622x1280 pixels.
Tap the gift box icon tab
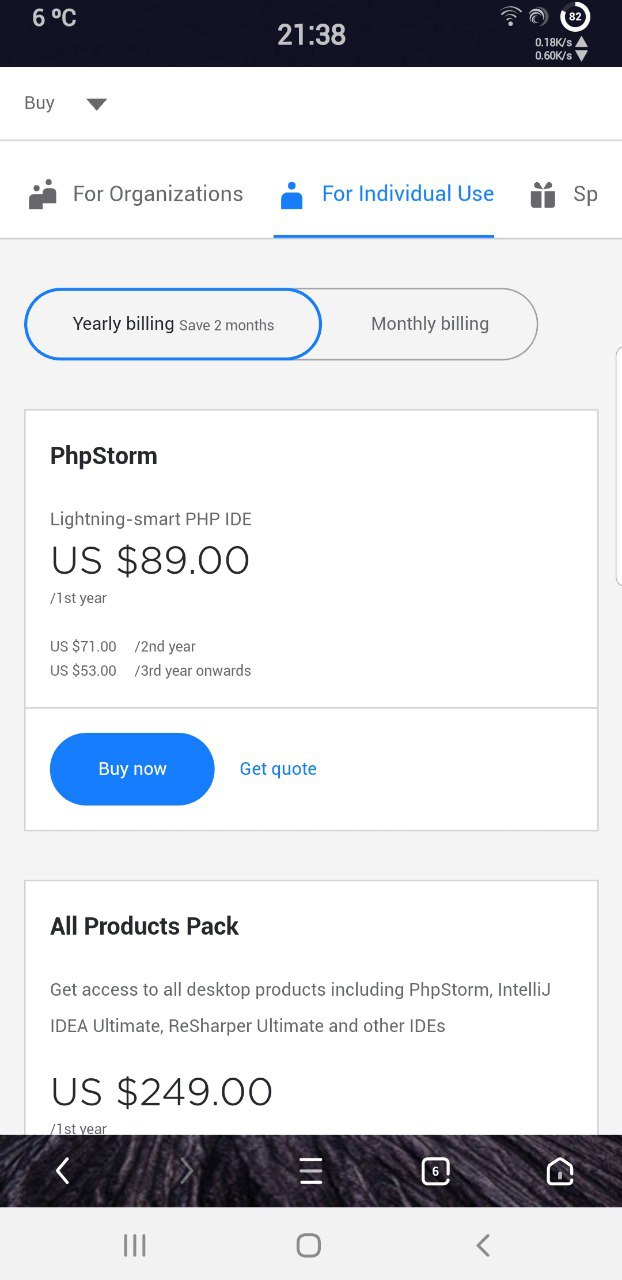point(543,194)
